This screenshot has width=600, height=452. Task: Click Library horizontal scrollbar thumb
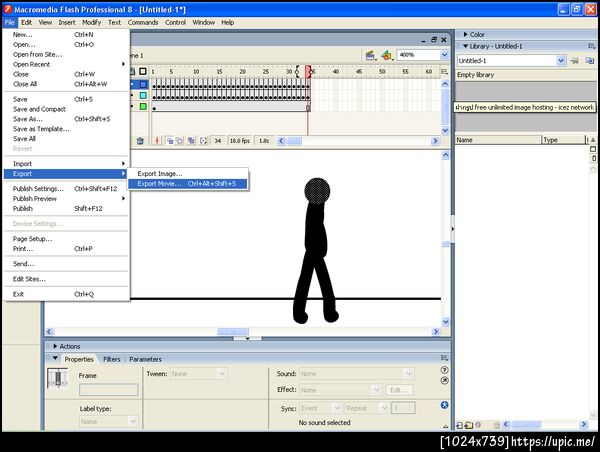[526, 424]
